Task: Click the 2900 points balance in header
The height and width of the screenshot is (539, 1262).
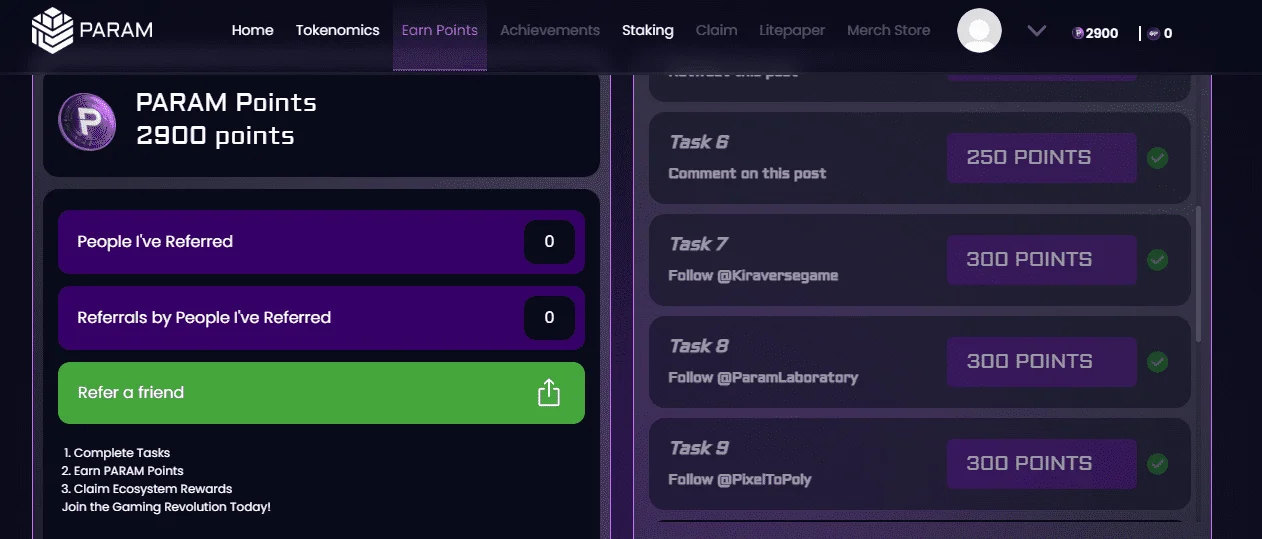Action: pyautogui.click(x=1102, y=33)
